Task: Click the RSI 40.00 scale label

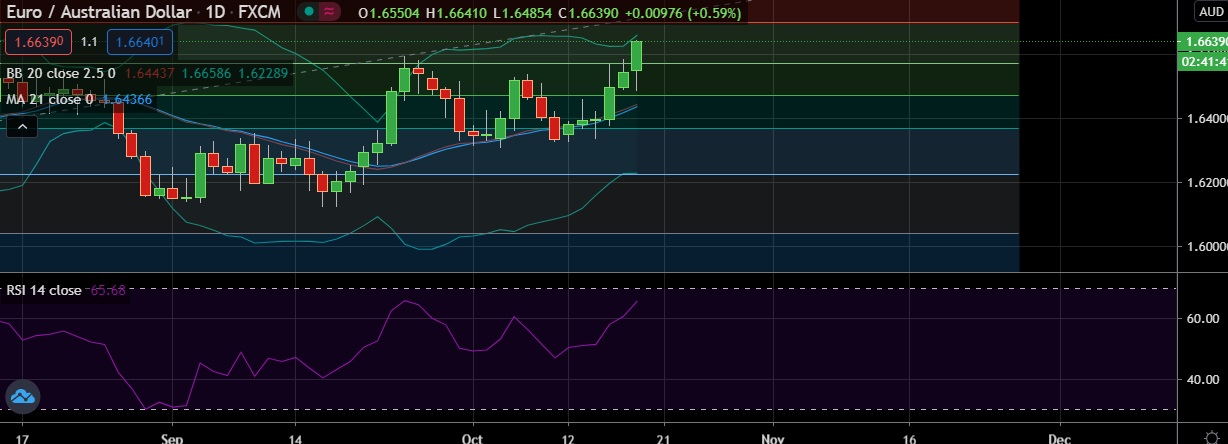Action: 1205,380
